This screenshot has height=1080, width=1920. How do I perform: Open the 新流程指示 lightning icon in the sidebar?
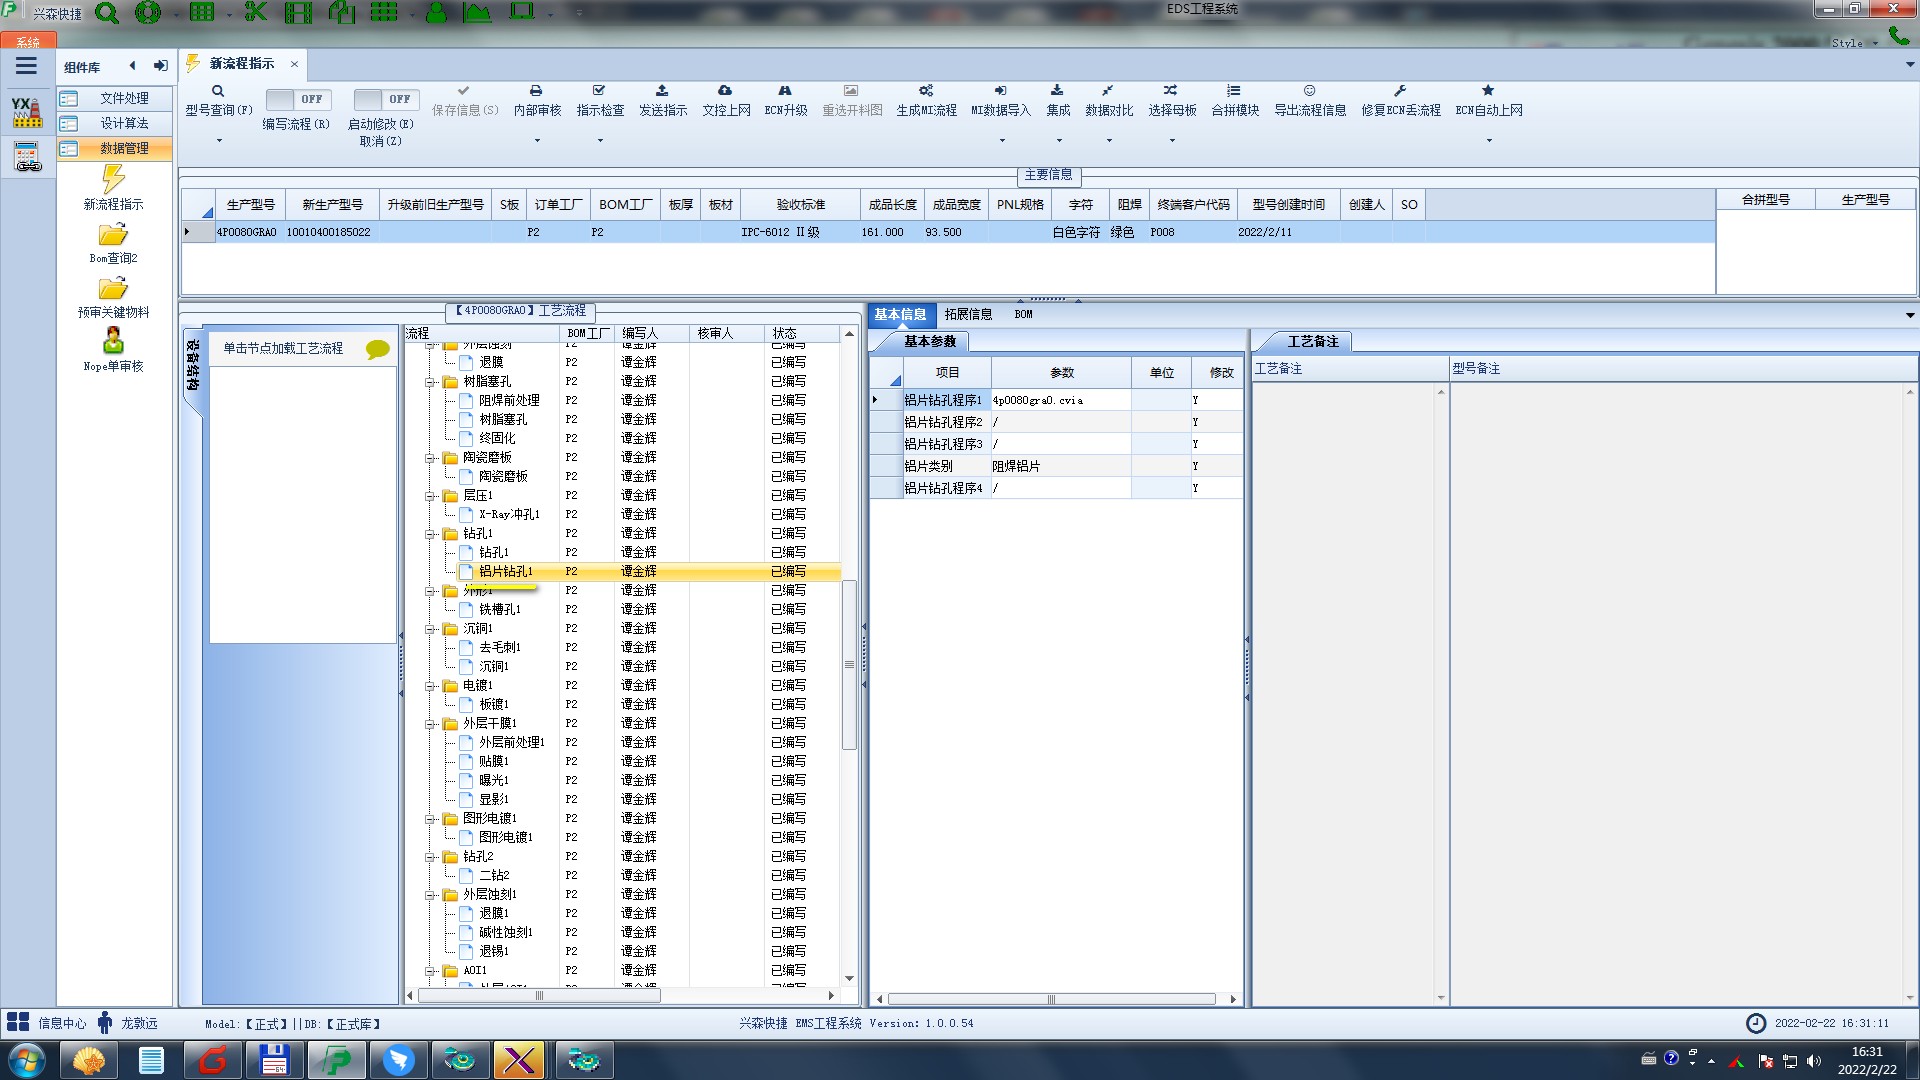(113, 180)
